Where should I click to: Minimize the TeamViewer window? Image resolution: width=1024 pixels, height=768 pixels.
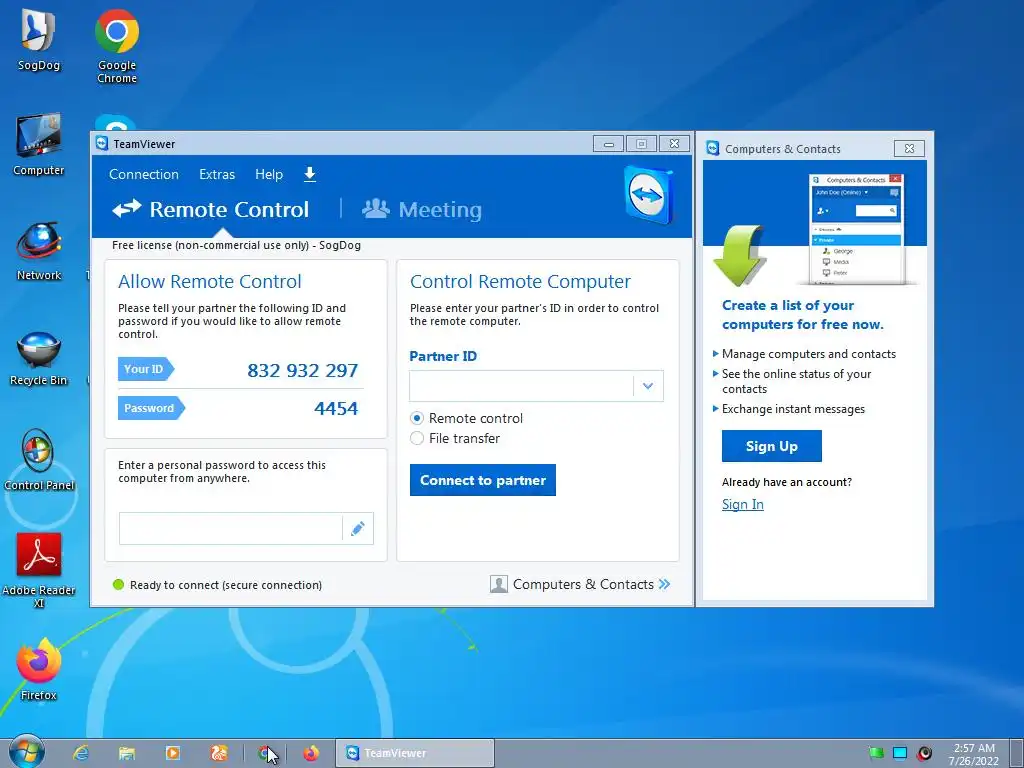point(608,144)
